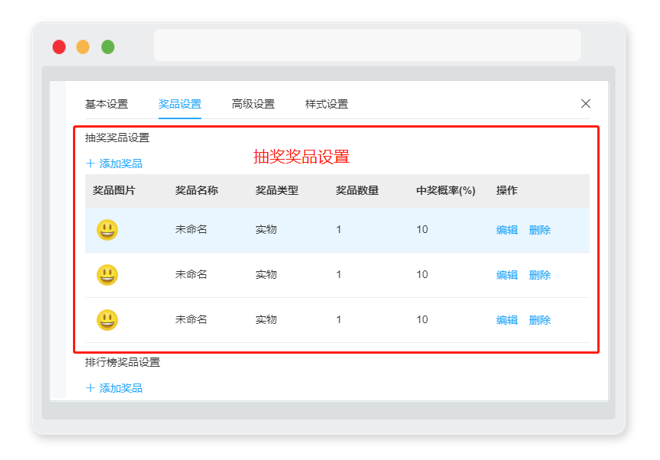
Task: Click the 操作 column header
Action: tap(507, 191)
